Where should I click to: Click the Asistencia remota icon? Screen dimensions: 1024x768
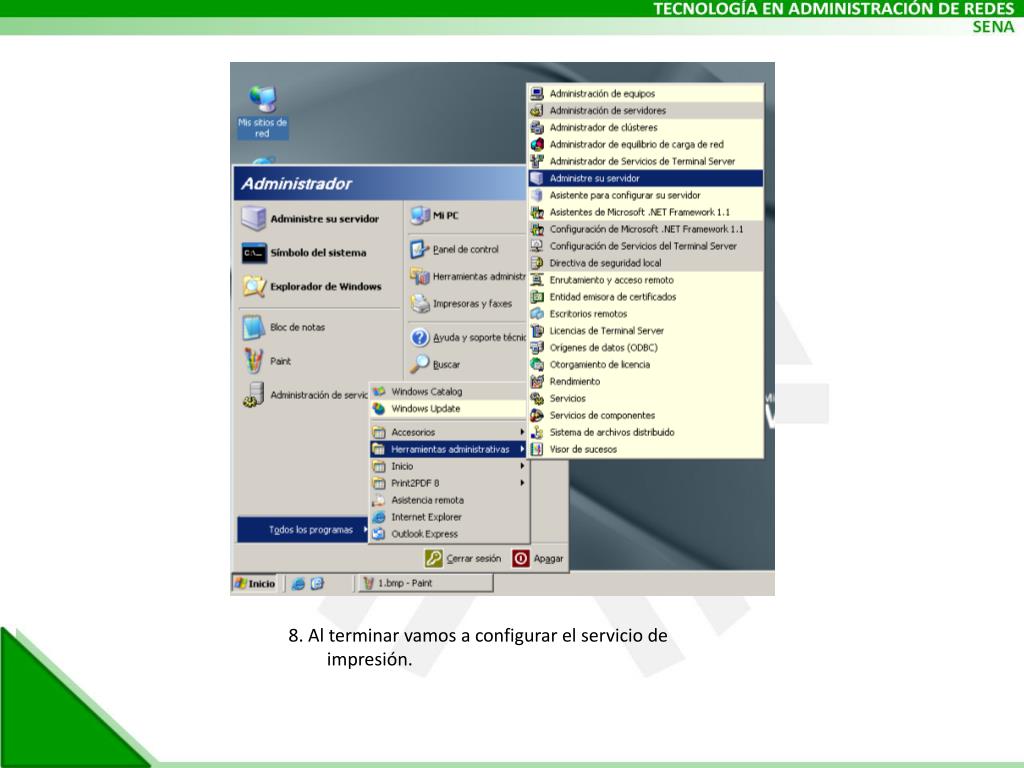(x=379, y=500)
